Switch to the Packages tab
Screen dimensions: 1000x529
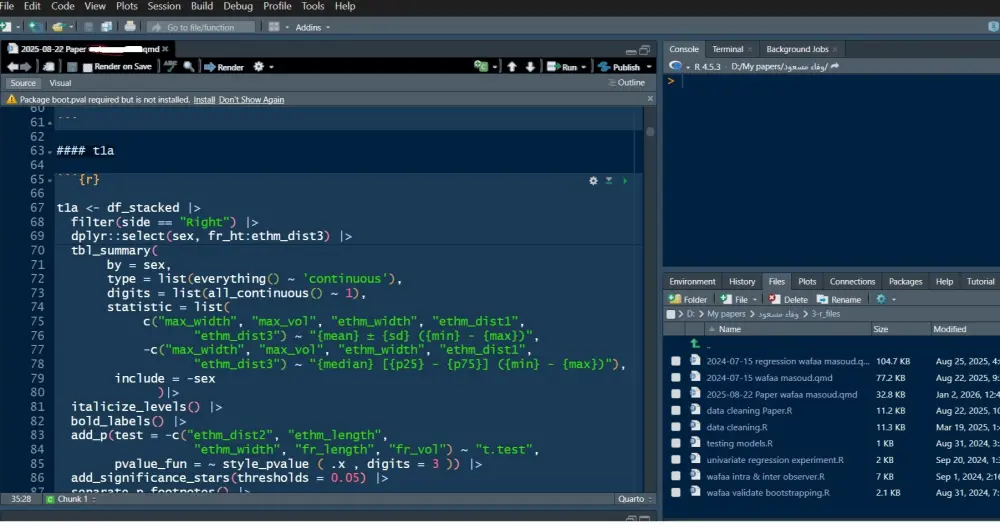click(x=905, y=281)
